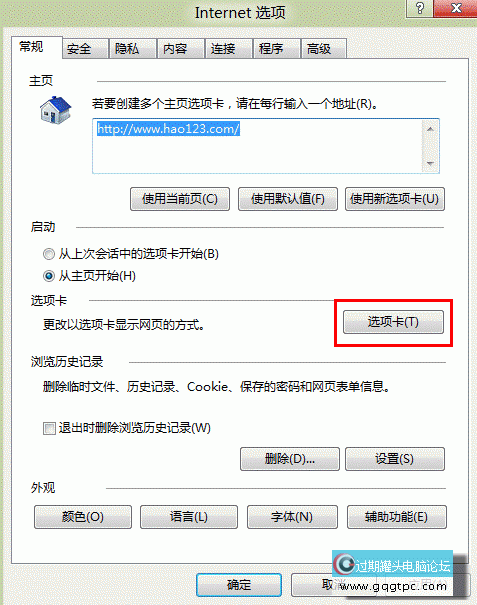Click the blue house homepage icon
The width and height of the screenshot is (477, 605).
(x=56, y=110)
